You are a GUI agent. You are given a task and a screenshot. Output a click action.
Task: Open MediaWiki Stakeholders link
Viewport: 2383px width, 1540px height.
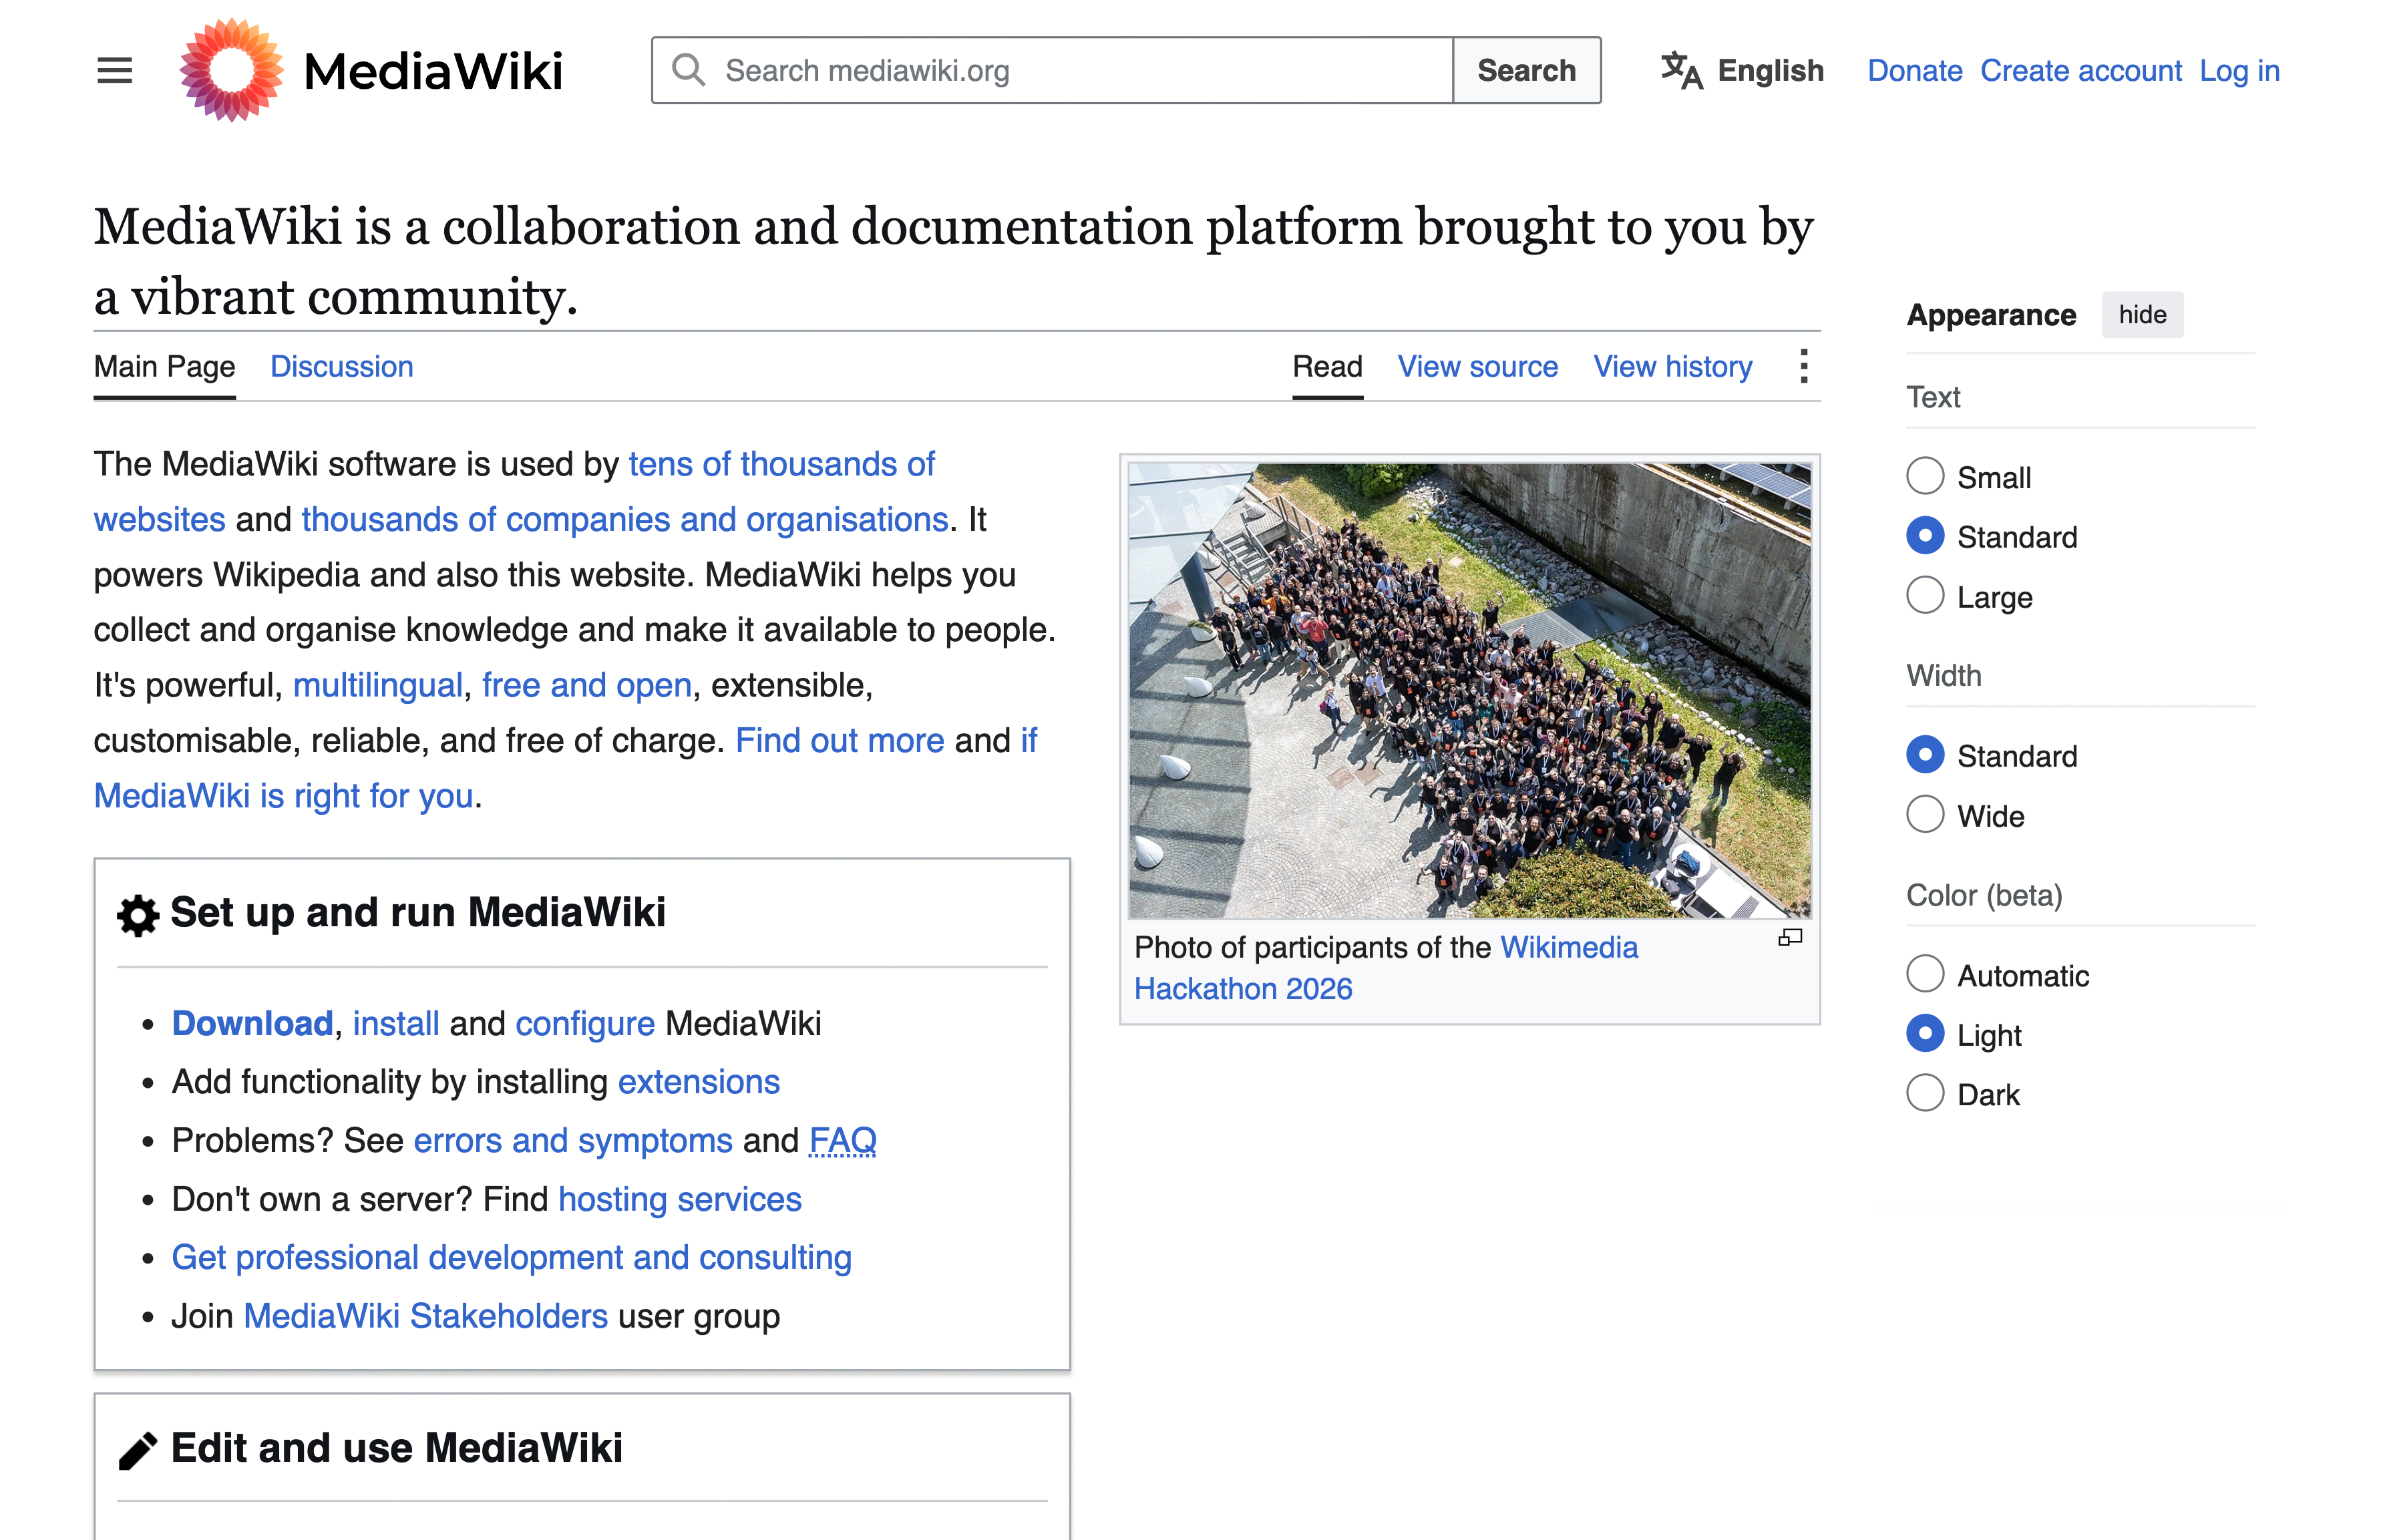pos(425,1316)
